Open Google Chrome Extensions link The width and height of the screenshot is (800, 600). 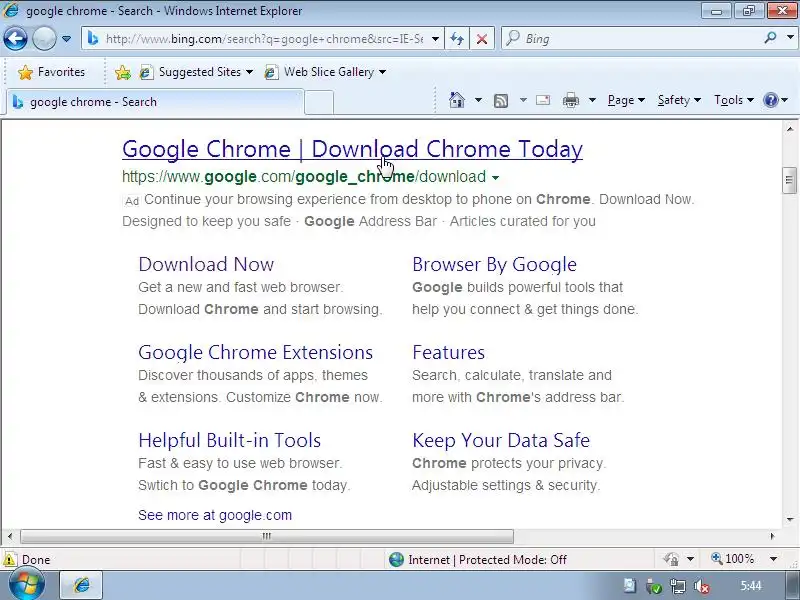coord(256,353)
